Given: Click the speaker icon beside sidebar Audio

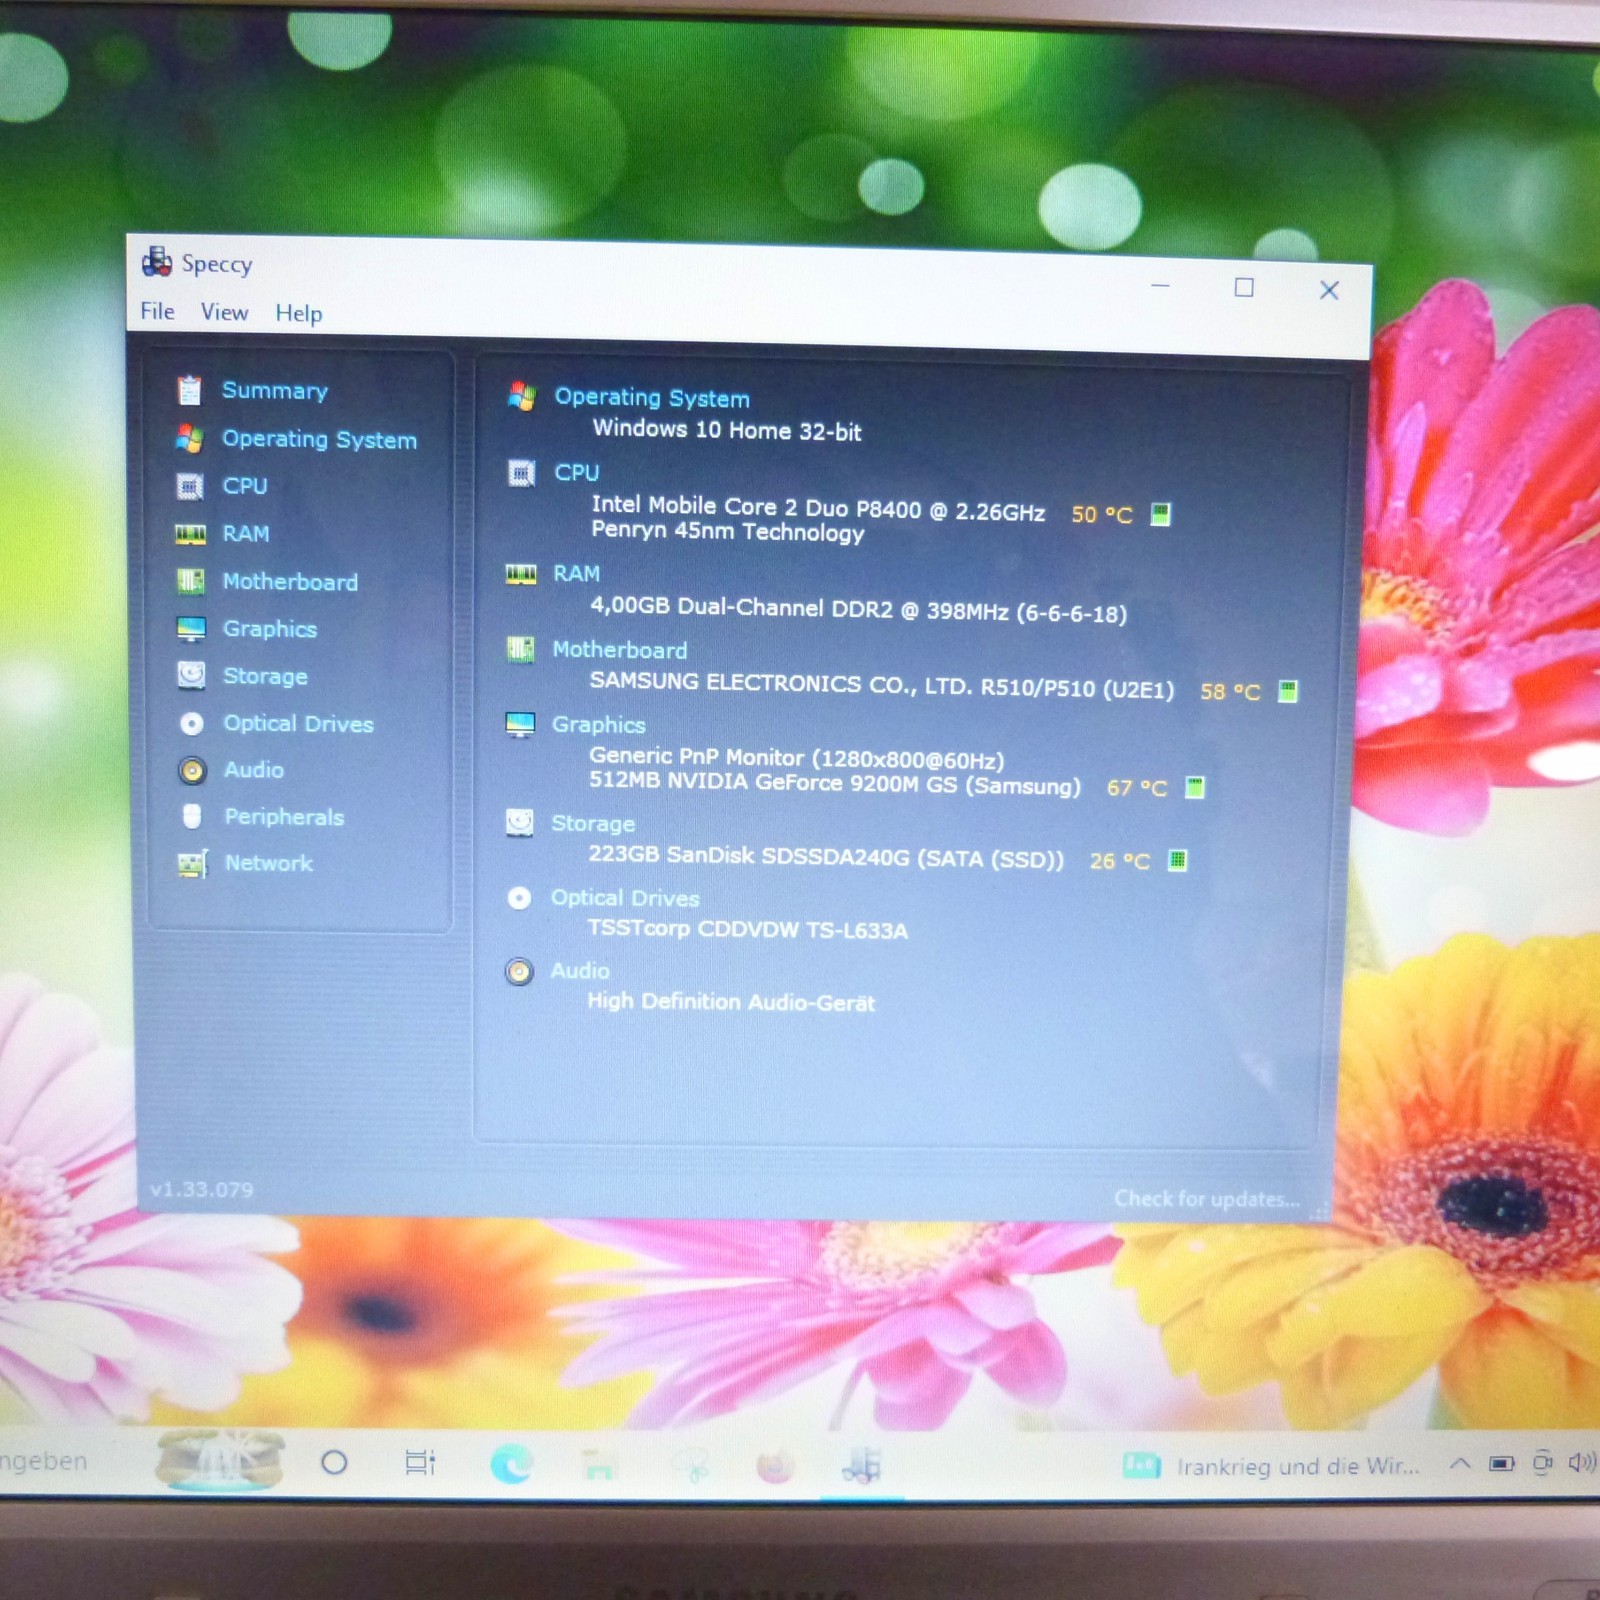Looking at the screenshot, I should (x=192, y=770).
